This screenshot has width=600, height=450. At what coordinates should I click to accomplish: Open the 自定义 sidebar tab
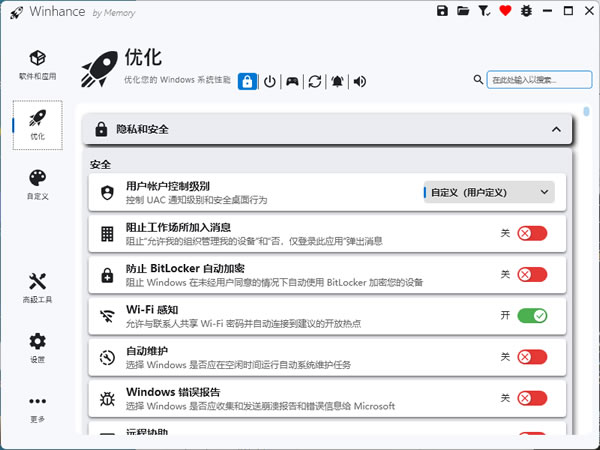pyautogui.click(x=37, y=184)
